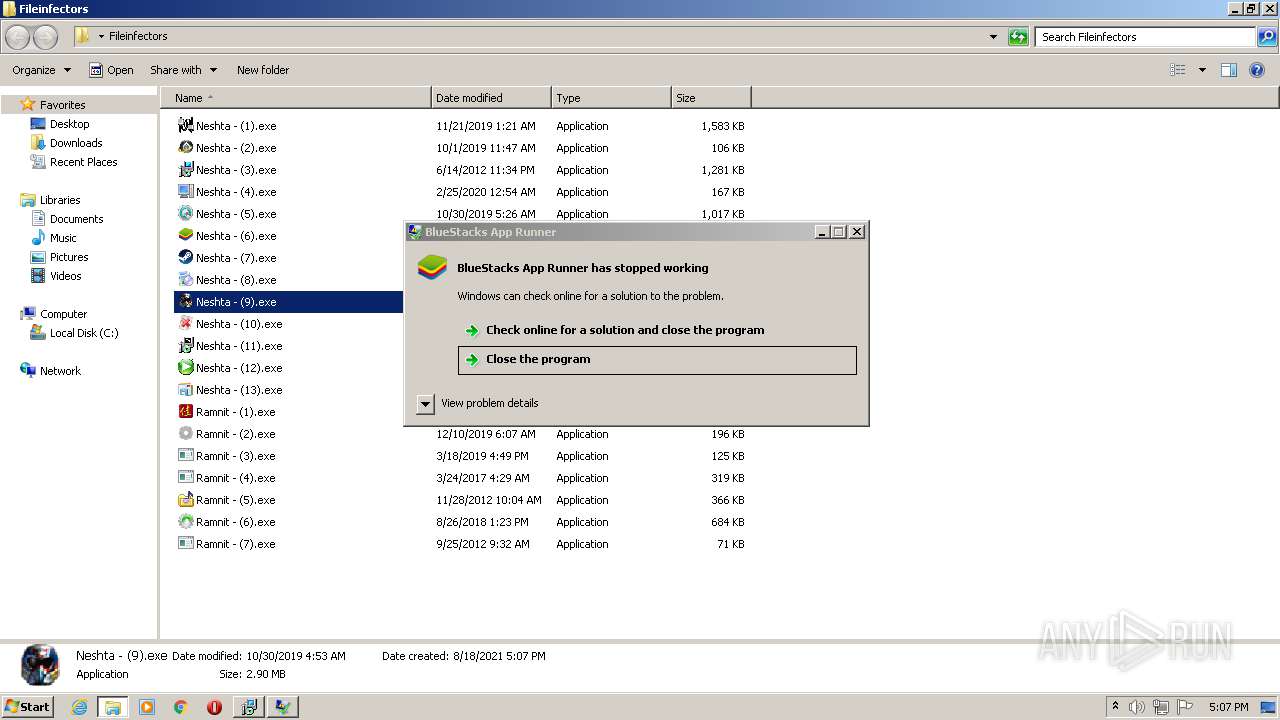The width and height of the screenshot is (1280, 720).
Task: Choose Check online for a solution
Action: (657, 330)
